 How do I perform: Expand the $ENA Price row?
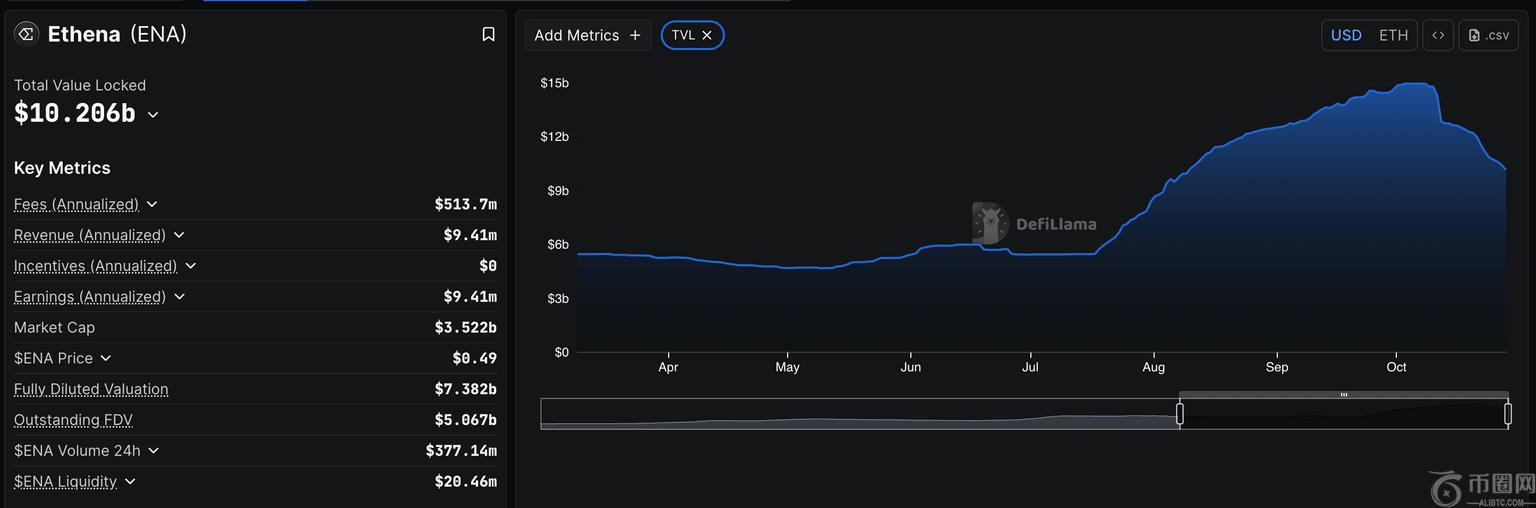tap(106, 358)
